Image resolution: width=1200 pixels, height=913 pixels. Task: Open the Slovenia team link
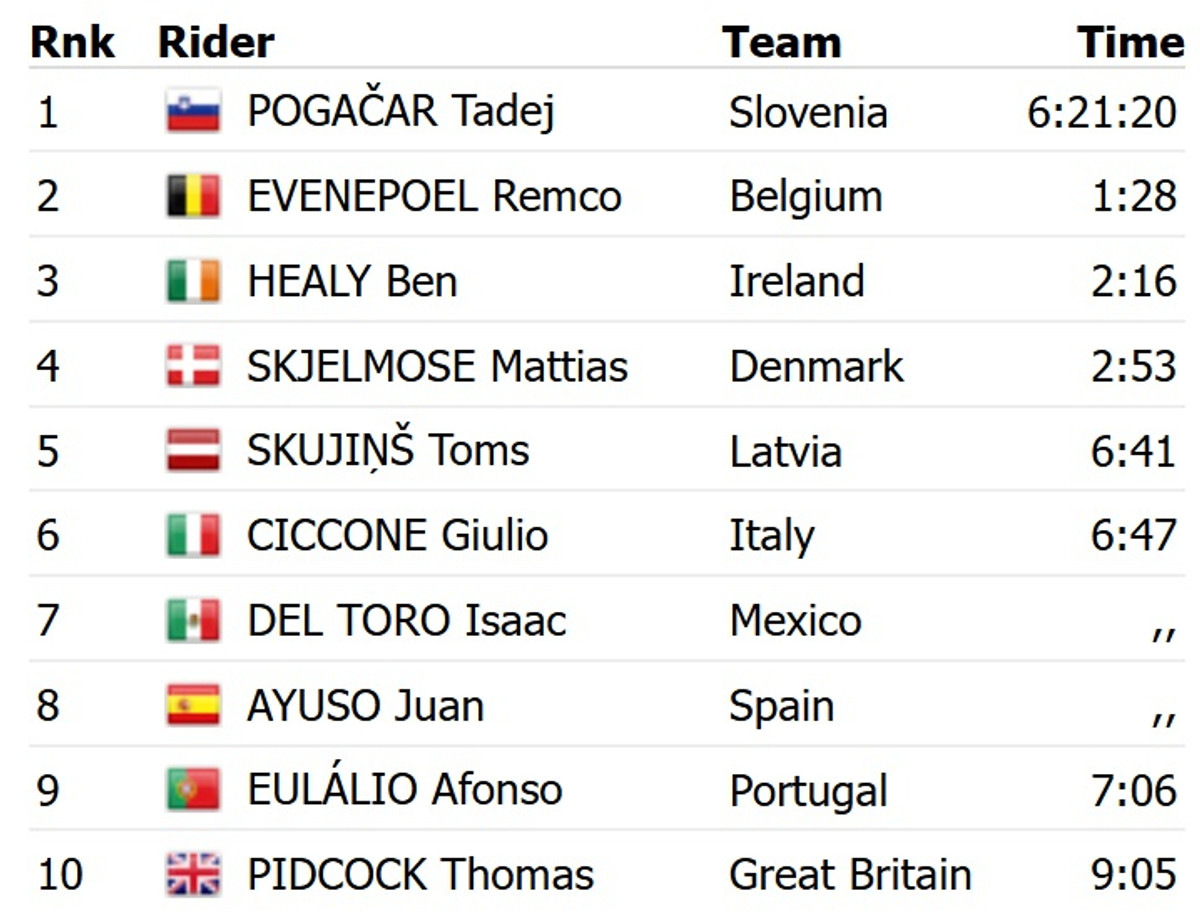pyautogui.click(x=807, y=112)
